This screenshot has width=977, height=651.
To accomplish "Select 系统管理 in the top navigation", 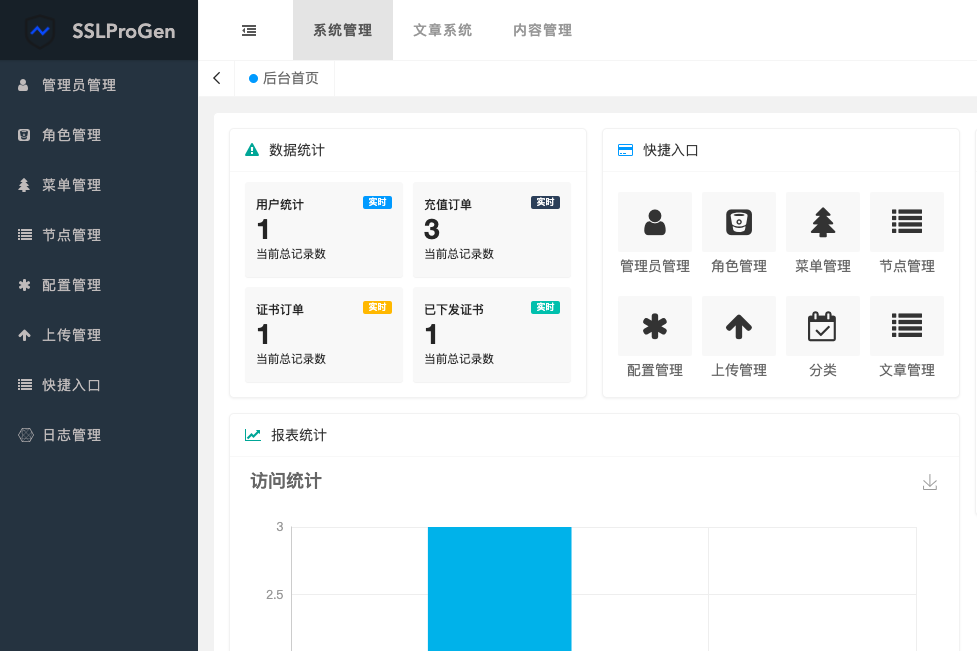I will (x=342, y=30).
